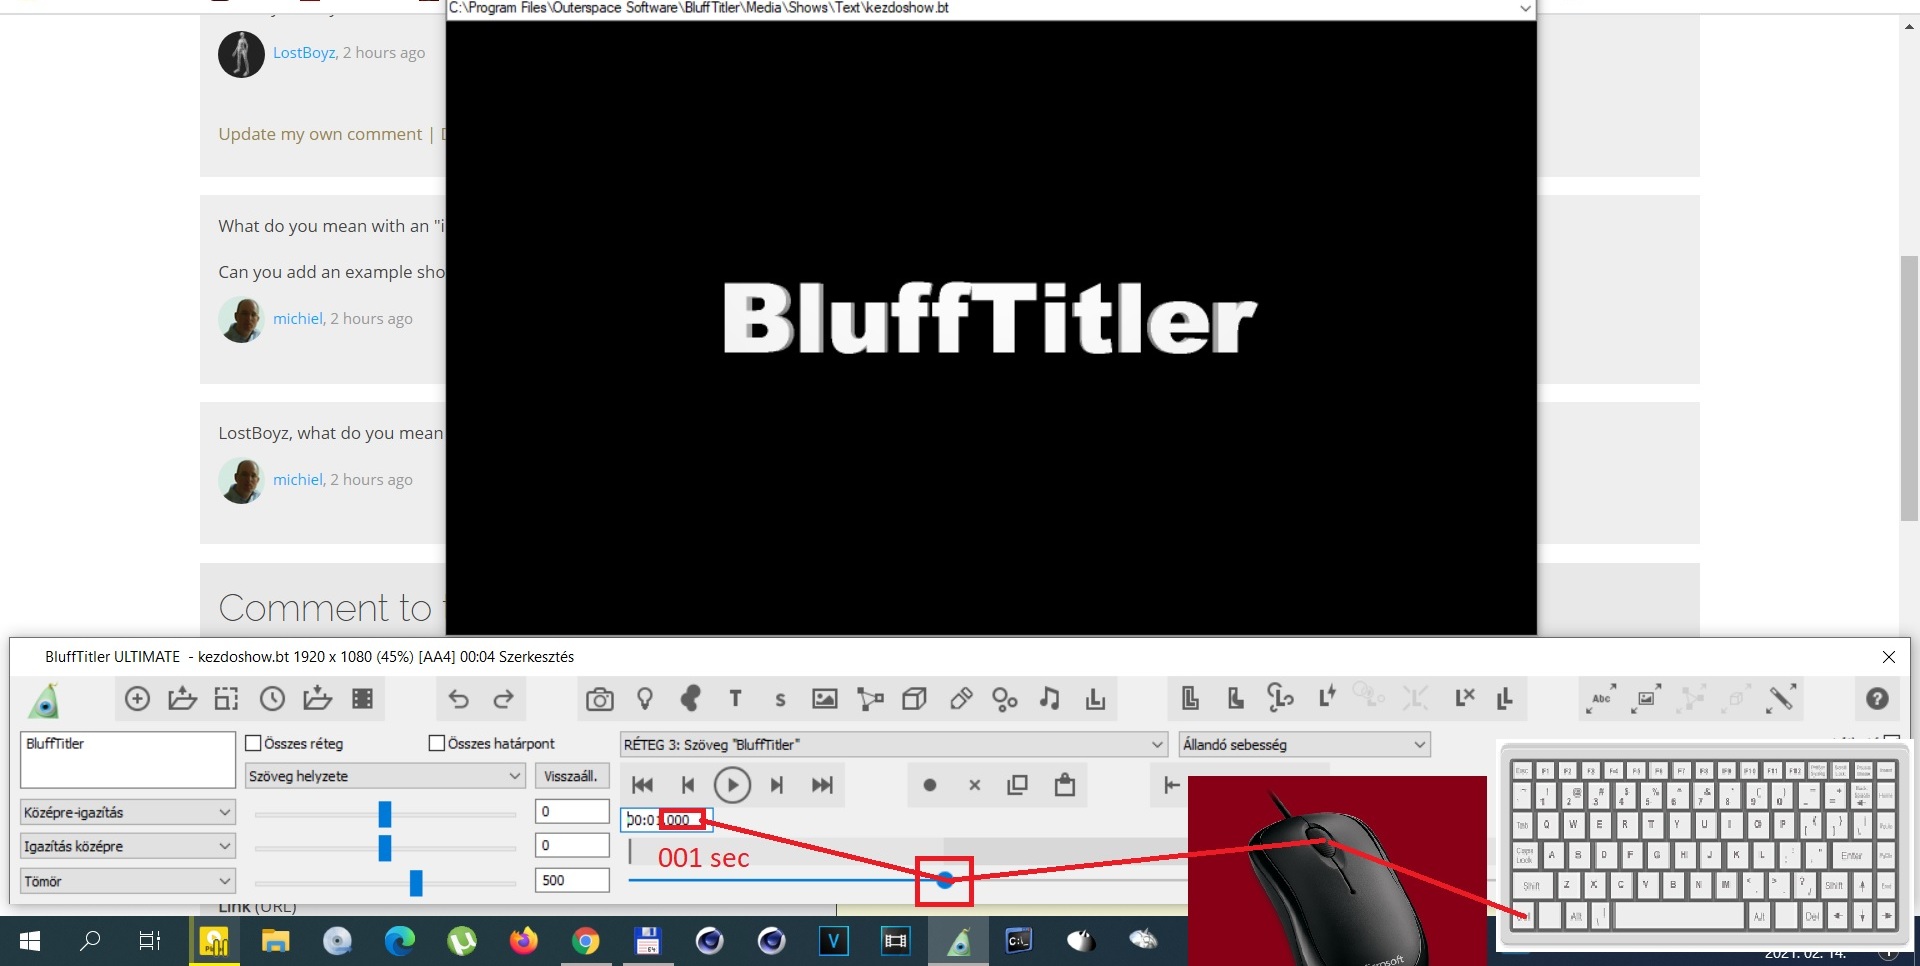Undo the last action

458,699
